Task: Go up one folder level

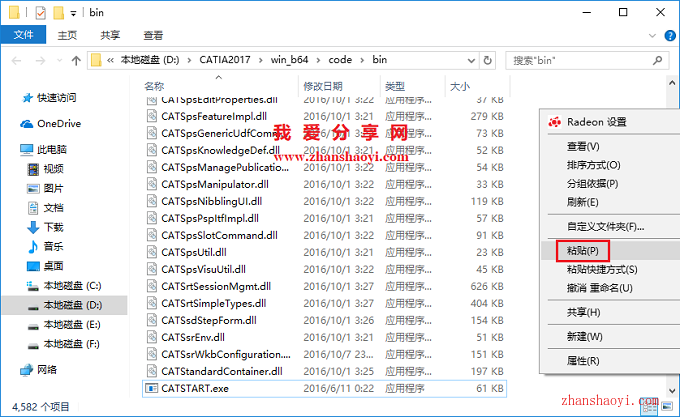Action: [x=76, y=60]
